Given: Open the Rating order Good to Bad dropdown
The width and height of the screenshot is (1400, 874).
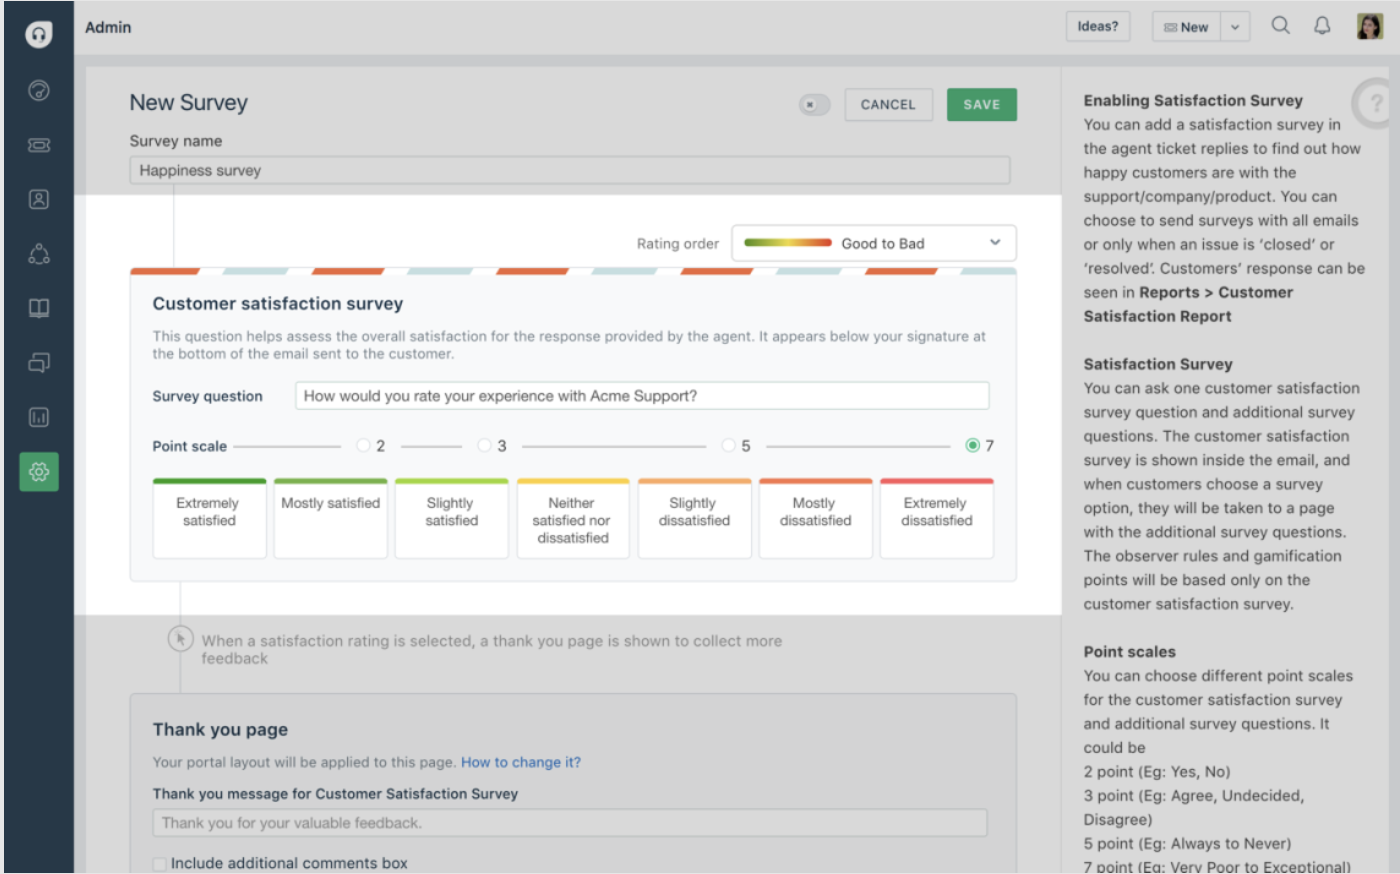Looking at the screenshot, I should [874, 243].
